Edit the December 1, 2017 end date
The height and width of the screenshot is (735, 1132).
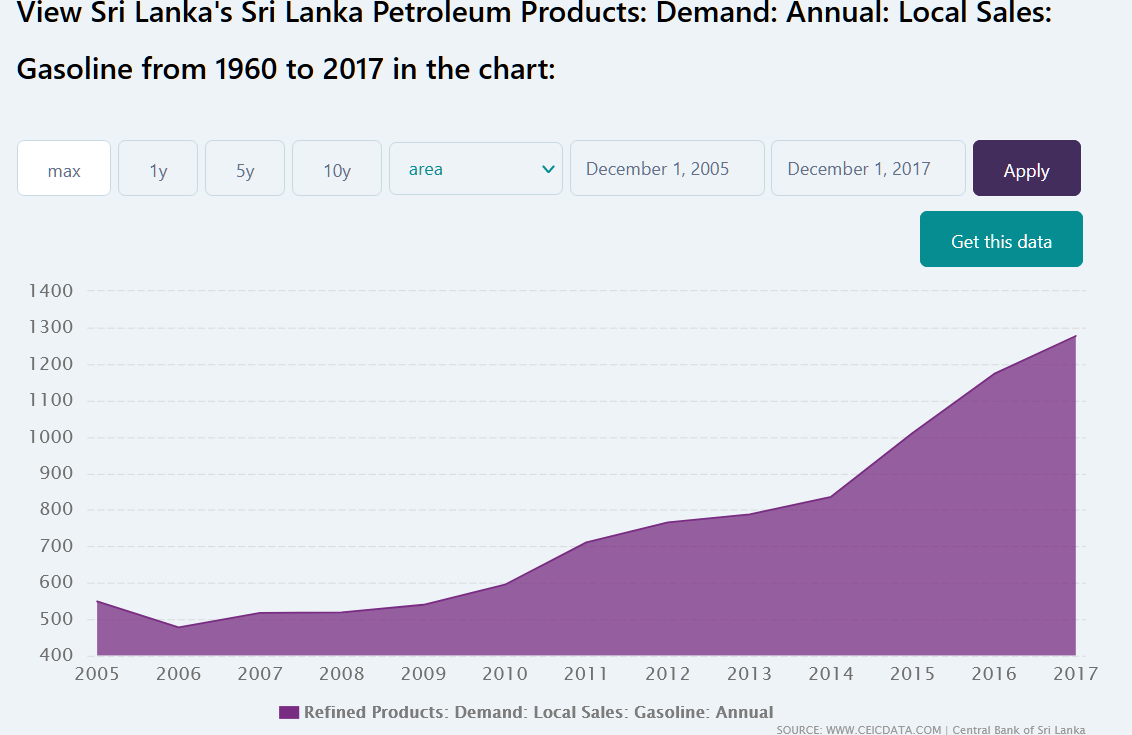point(868,168)
